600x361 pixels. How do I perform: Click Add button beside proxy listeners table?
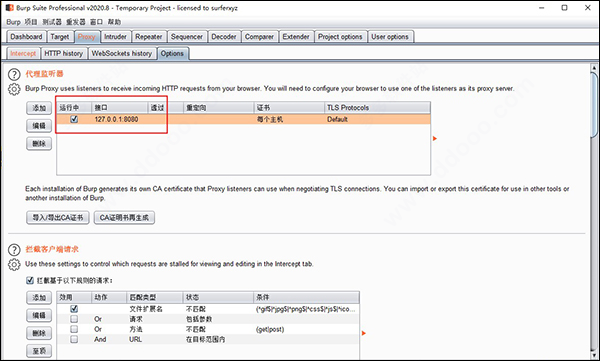(39, 108)
